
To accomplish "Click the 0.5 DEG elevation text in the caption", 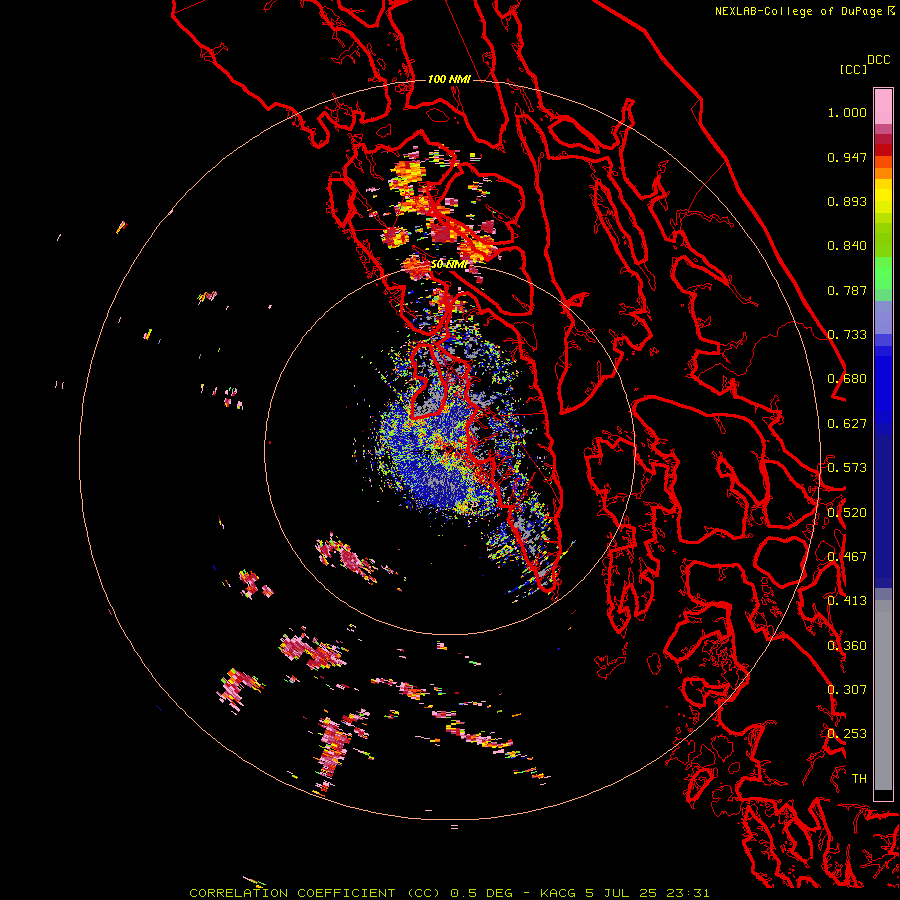I will point(482,893).
